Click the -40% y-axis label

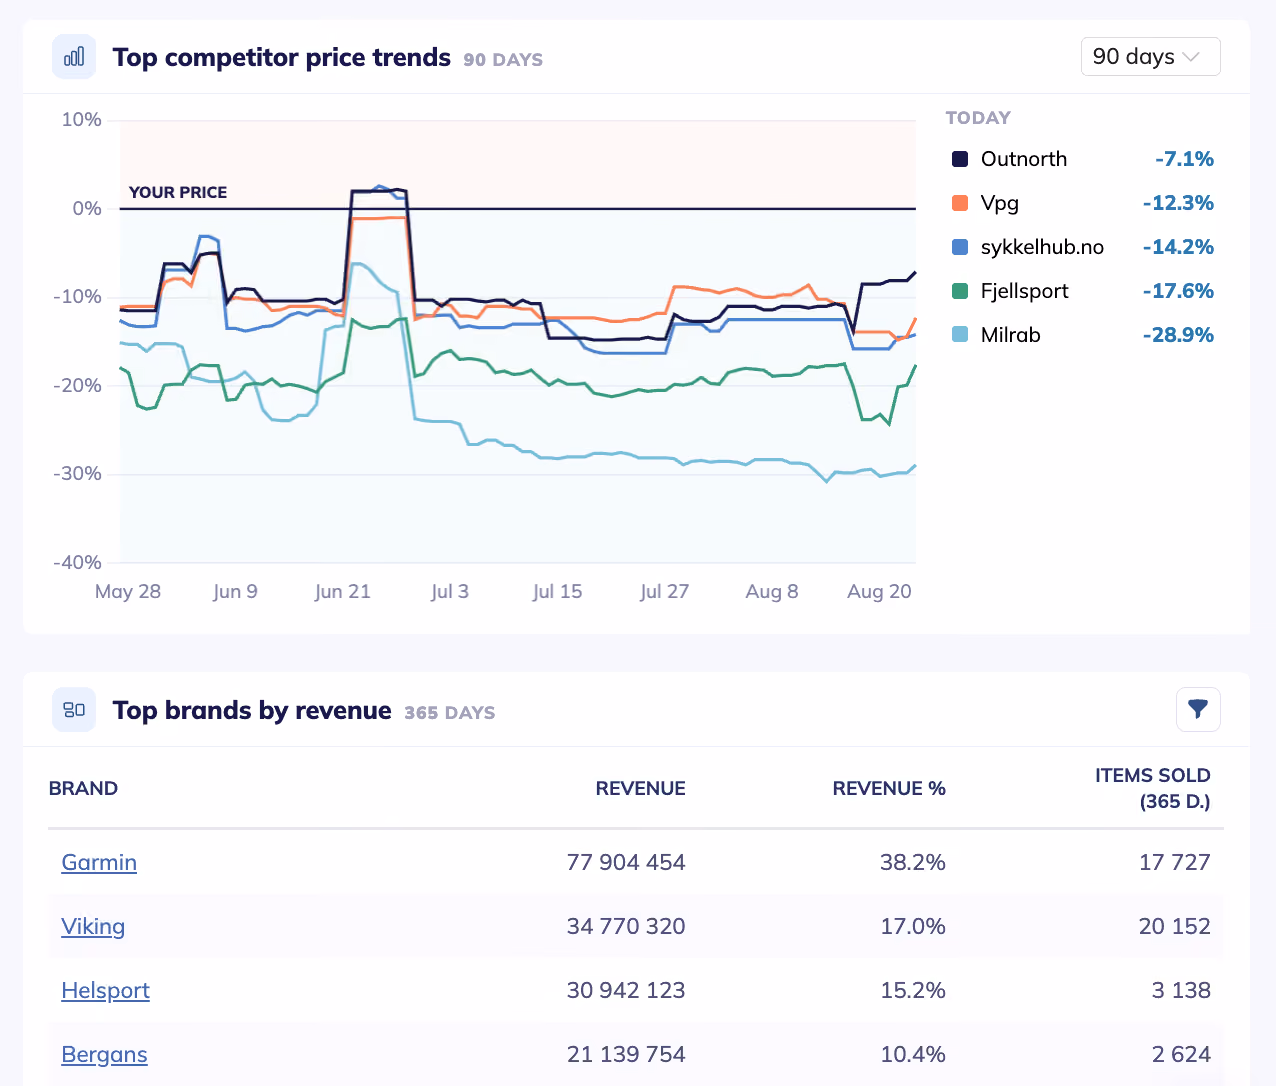pyautogui.click(x=78, y=562)
